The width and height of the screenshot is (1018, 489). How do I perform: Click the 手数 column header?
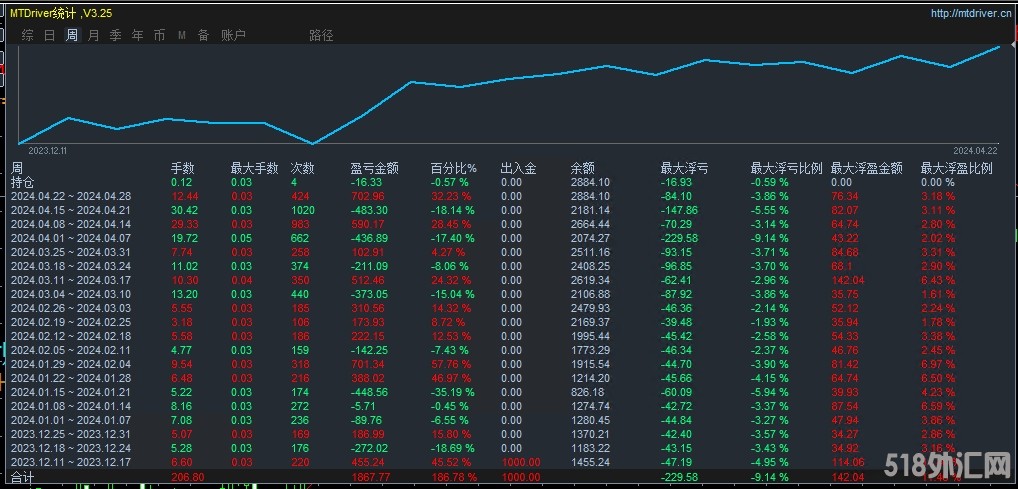coord(182,168)
